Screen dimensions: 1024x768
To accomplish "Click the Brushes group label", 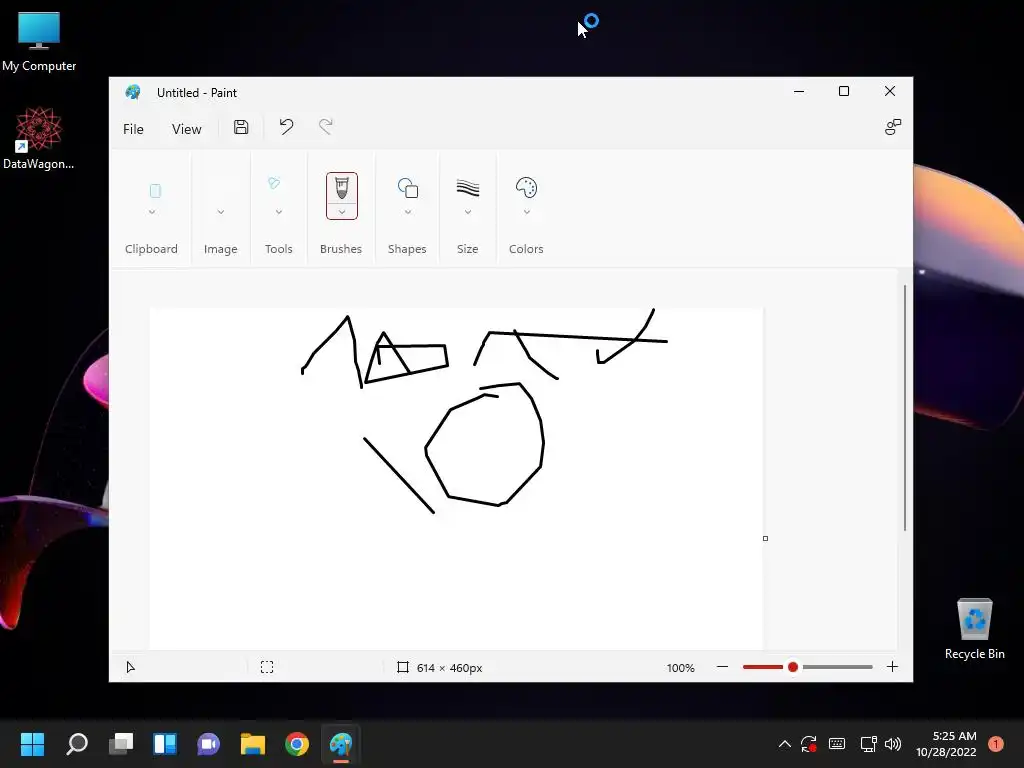I will [x=341, y=249].
